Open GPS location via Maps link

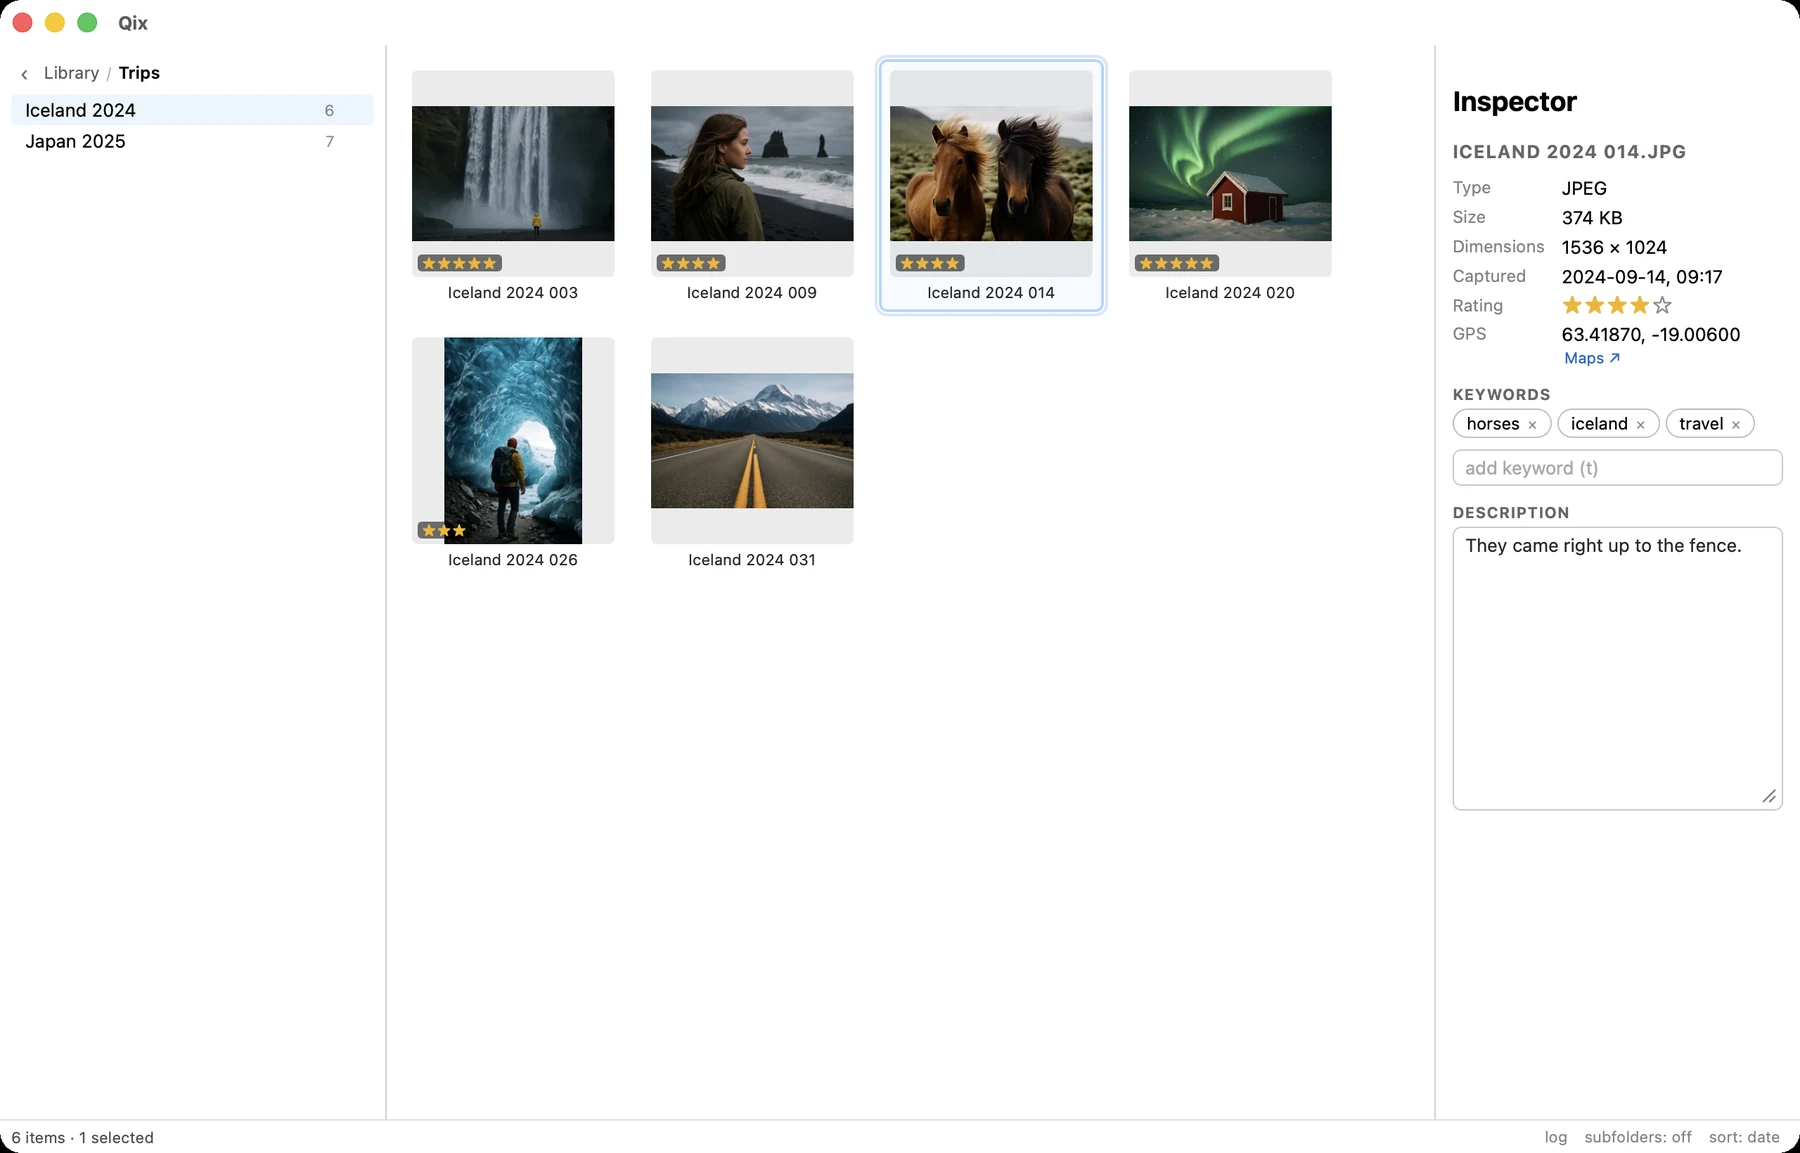coord(1592,358)
